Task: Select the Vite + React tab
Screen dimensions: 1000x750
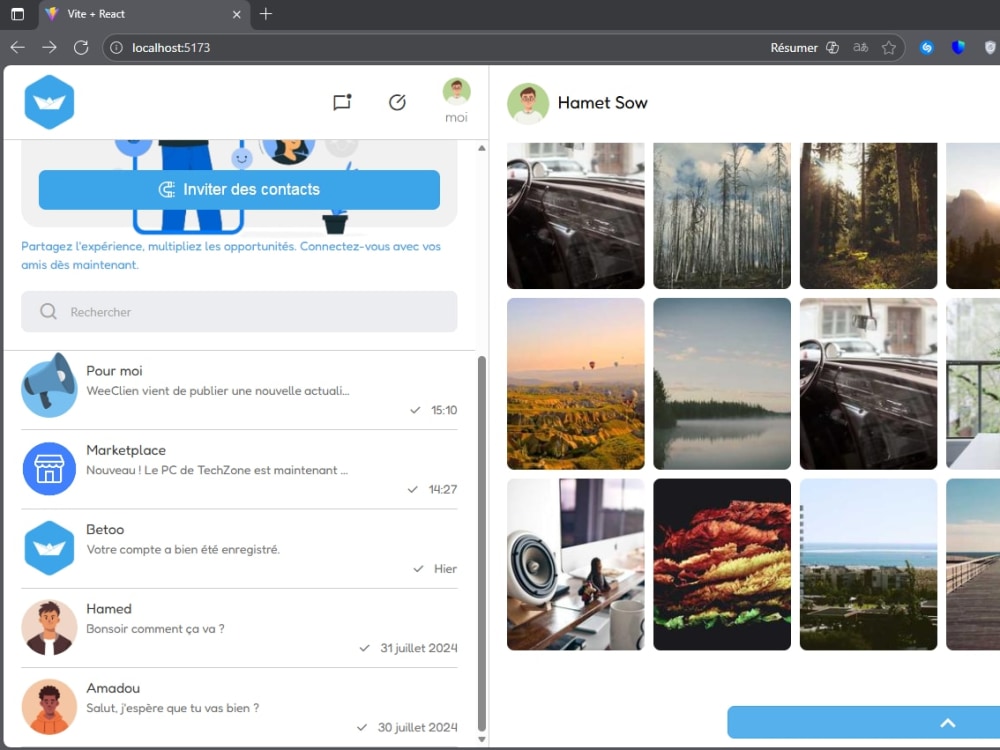Action: coord(144,14)
